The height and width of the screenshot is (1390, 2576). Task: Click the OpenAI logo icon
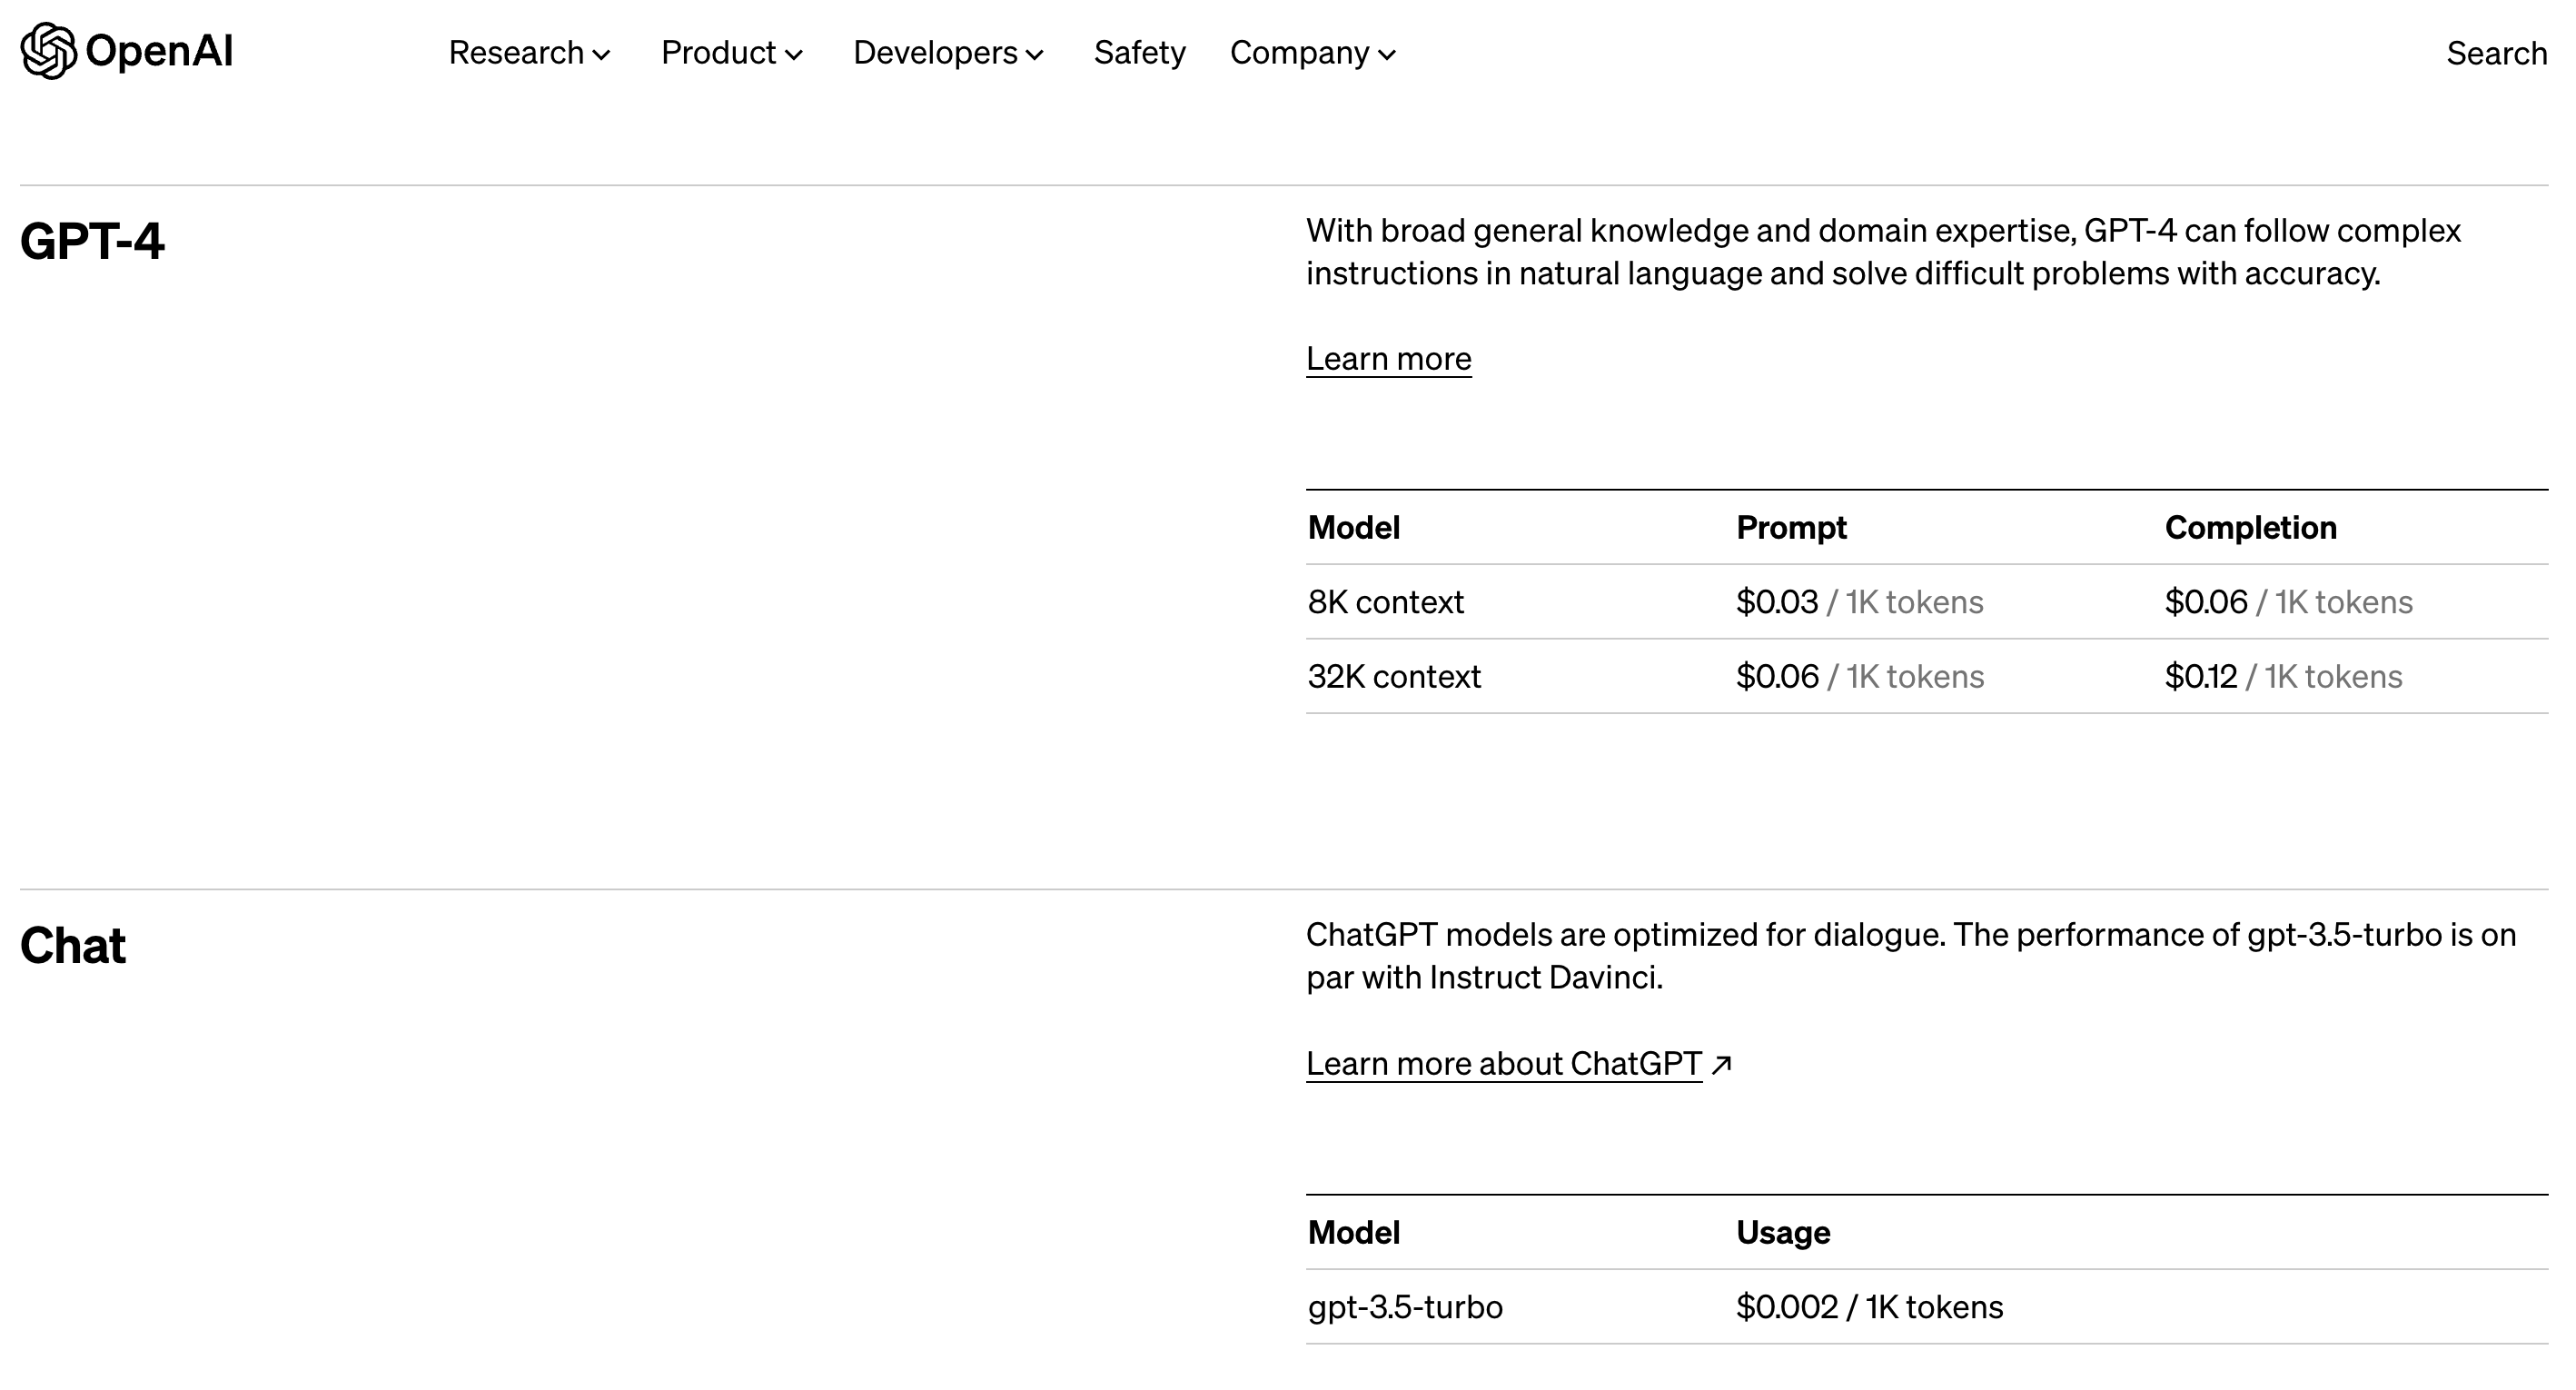tap(48, 51)
